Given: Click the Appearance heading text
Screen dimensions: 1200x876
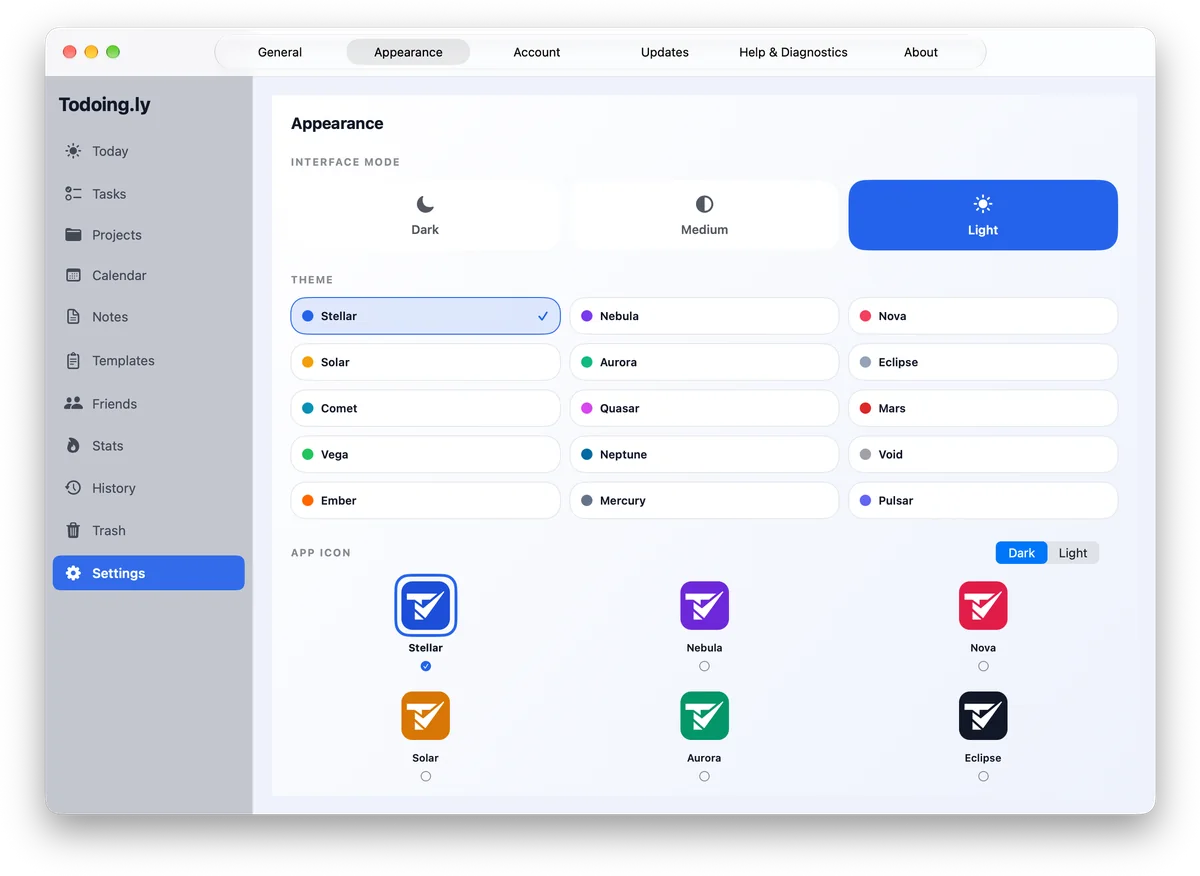Looking at the screenshot, I should coord(337,124).
